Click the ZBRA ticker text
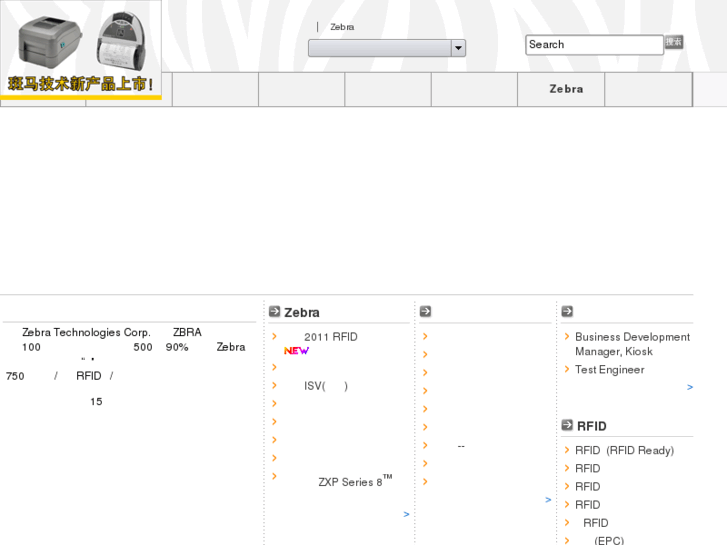Screen dimensions: 727x545 point(187,333)
